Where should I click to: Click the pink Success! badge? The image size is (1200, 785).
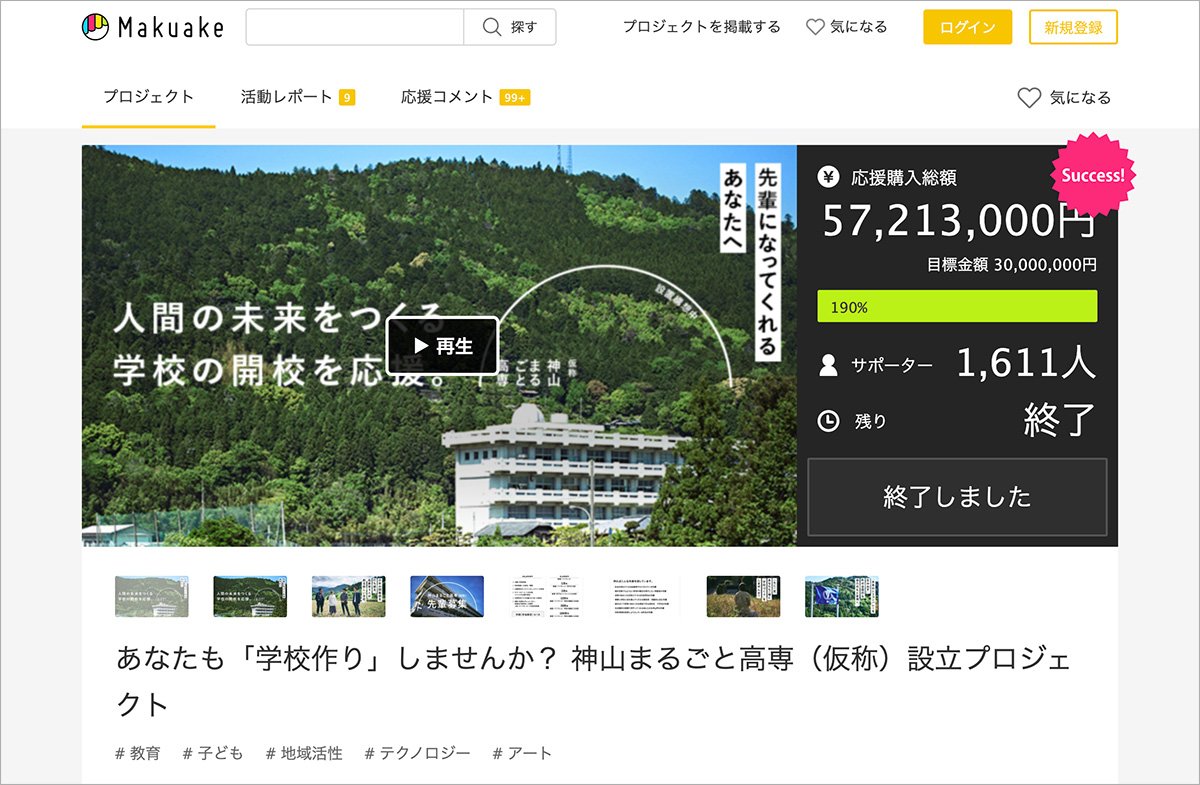click(x=1093, y=175)
